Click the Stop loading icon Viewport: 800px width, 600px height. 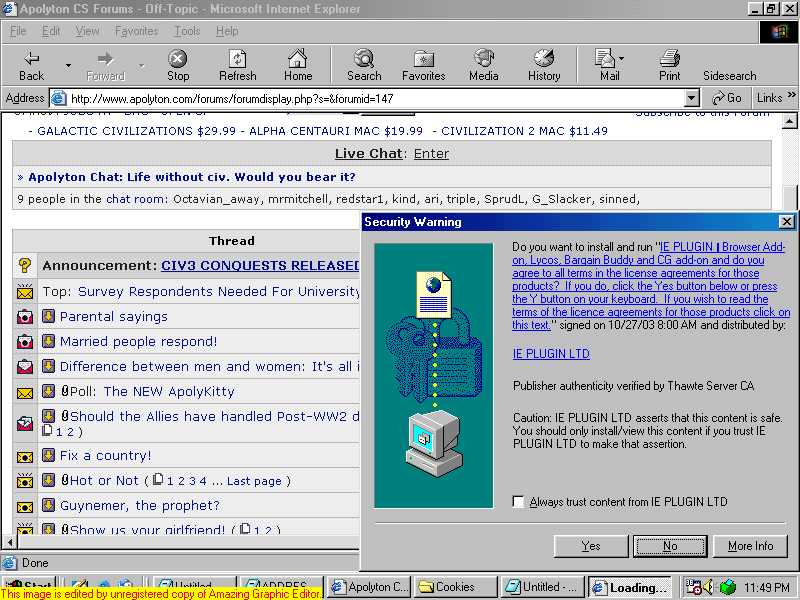(178, 59)
